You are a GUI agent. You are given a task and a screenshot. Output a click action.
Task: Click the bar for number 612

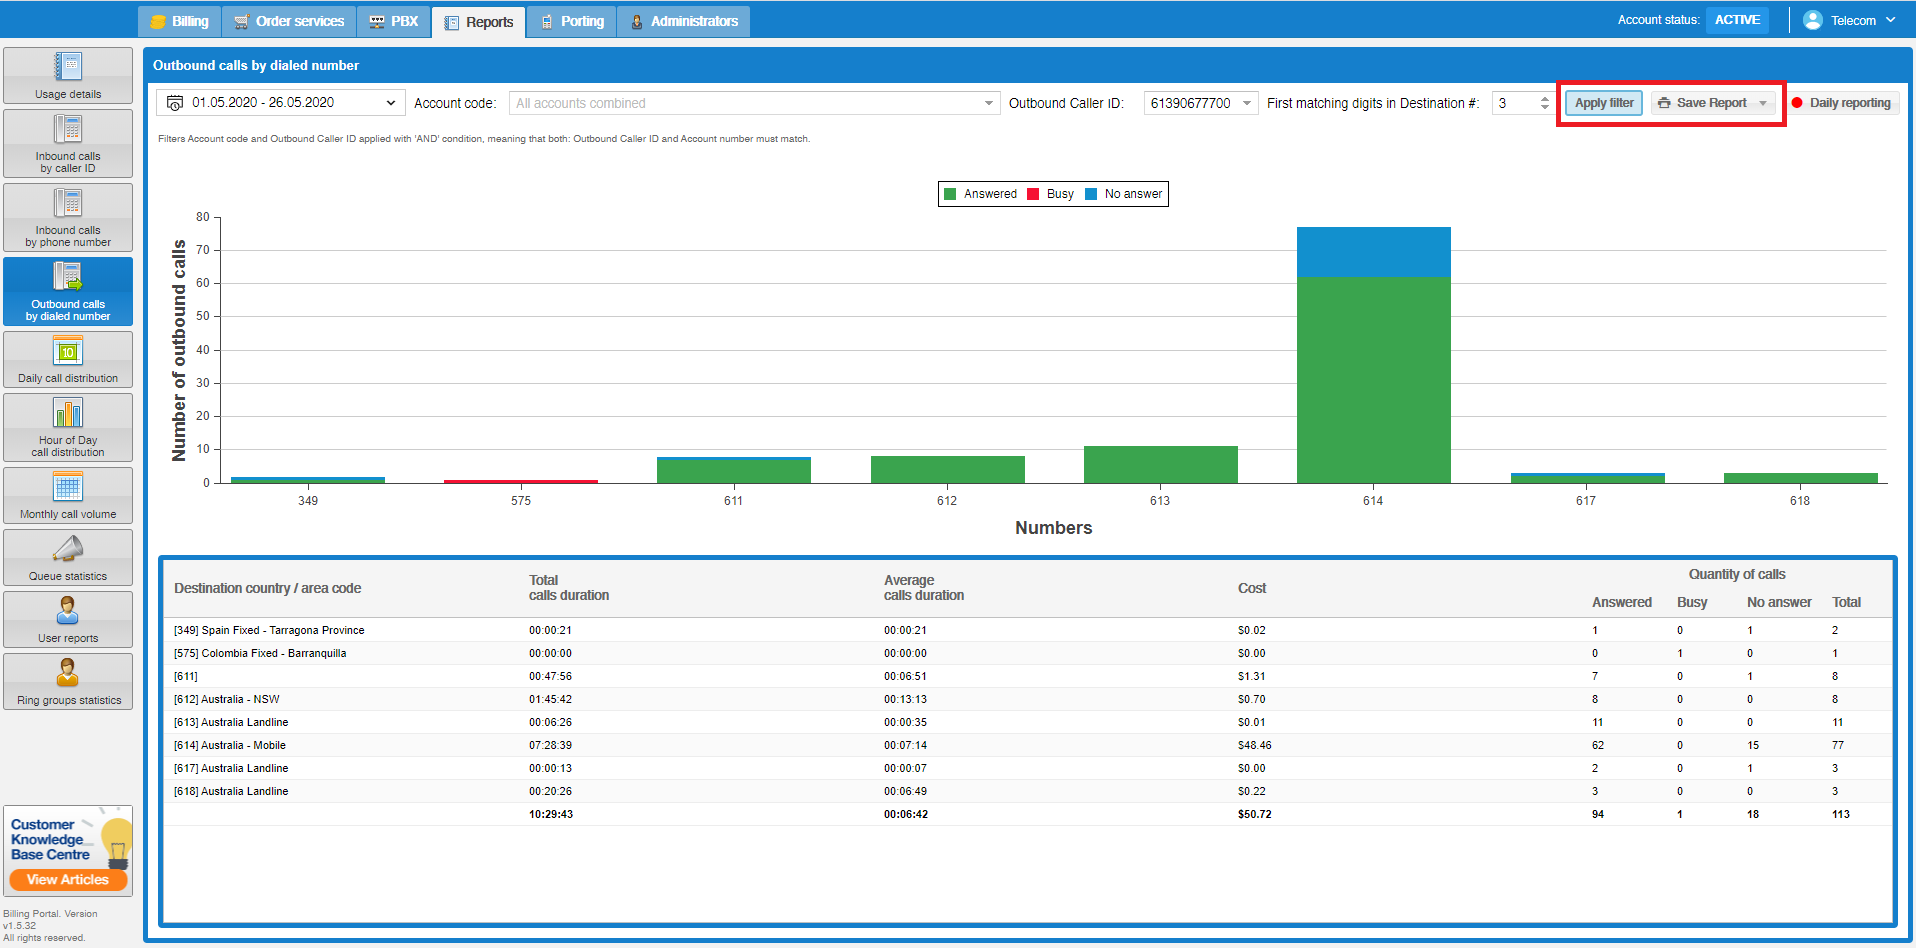point(947,470)
